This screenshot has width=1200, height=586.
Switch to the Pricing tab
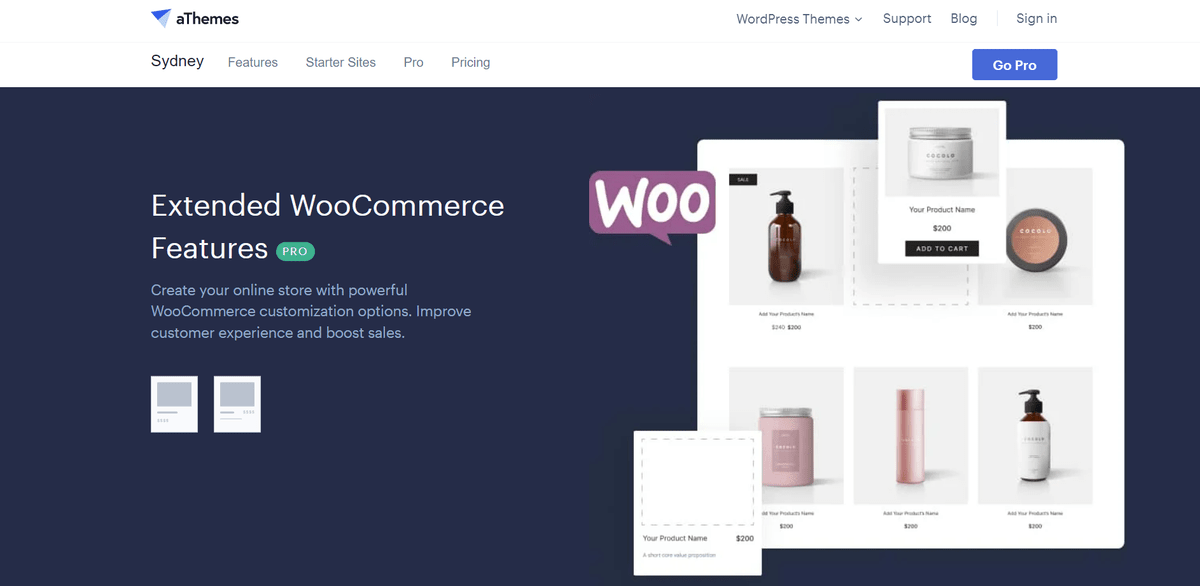click(x=471, y=62)
